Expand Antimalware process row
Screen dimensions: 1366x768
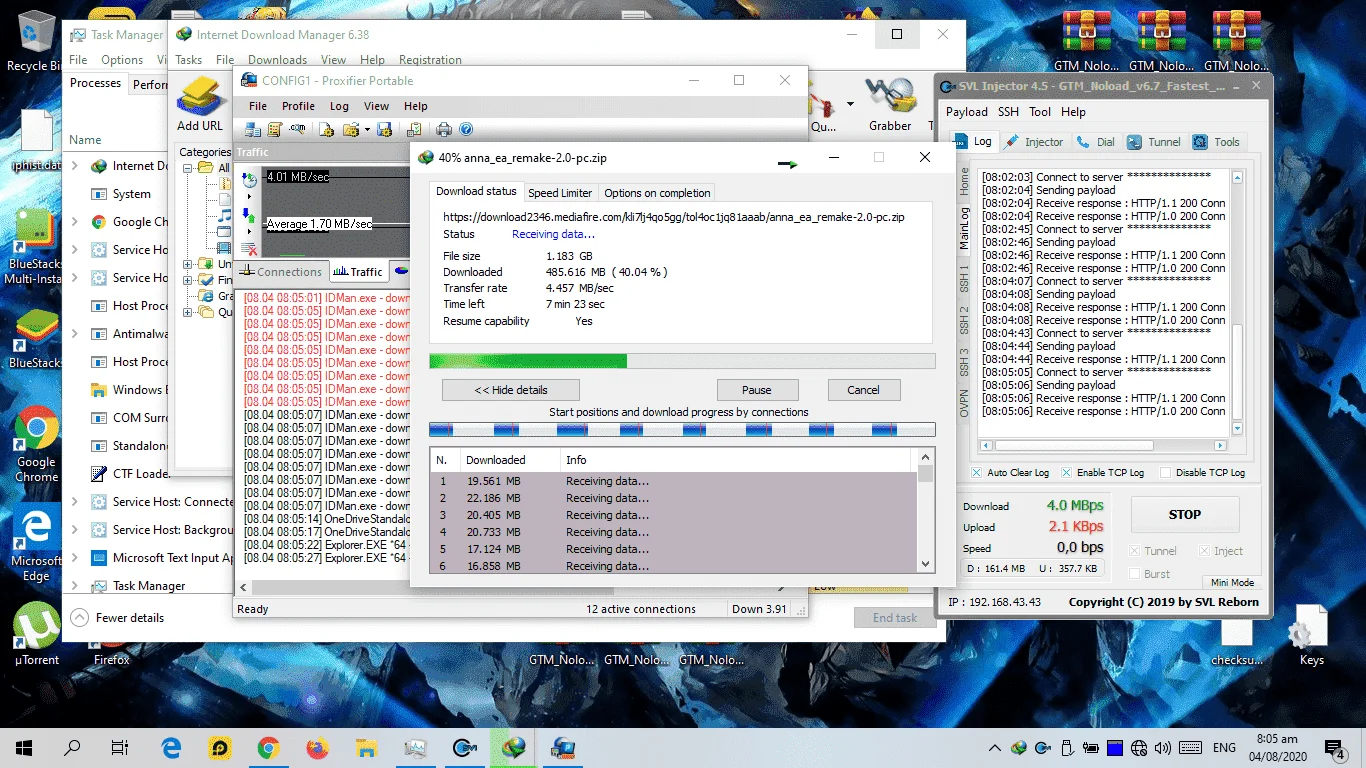[x=75, y=334]
